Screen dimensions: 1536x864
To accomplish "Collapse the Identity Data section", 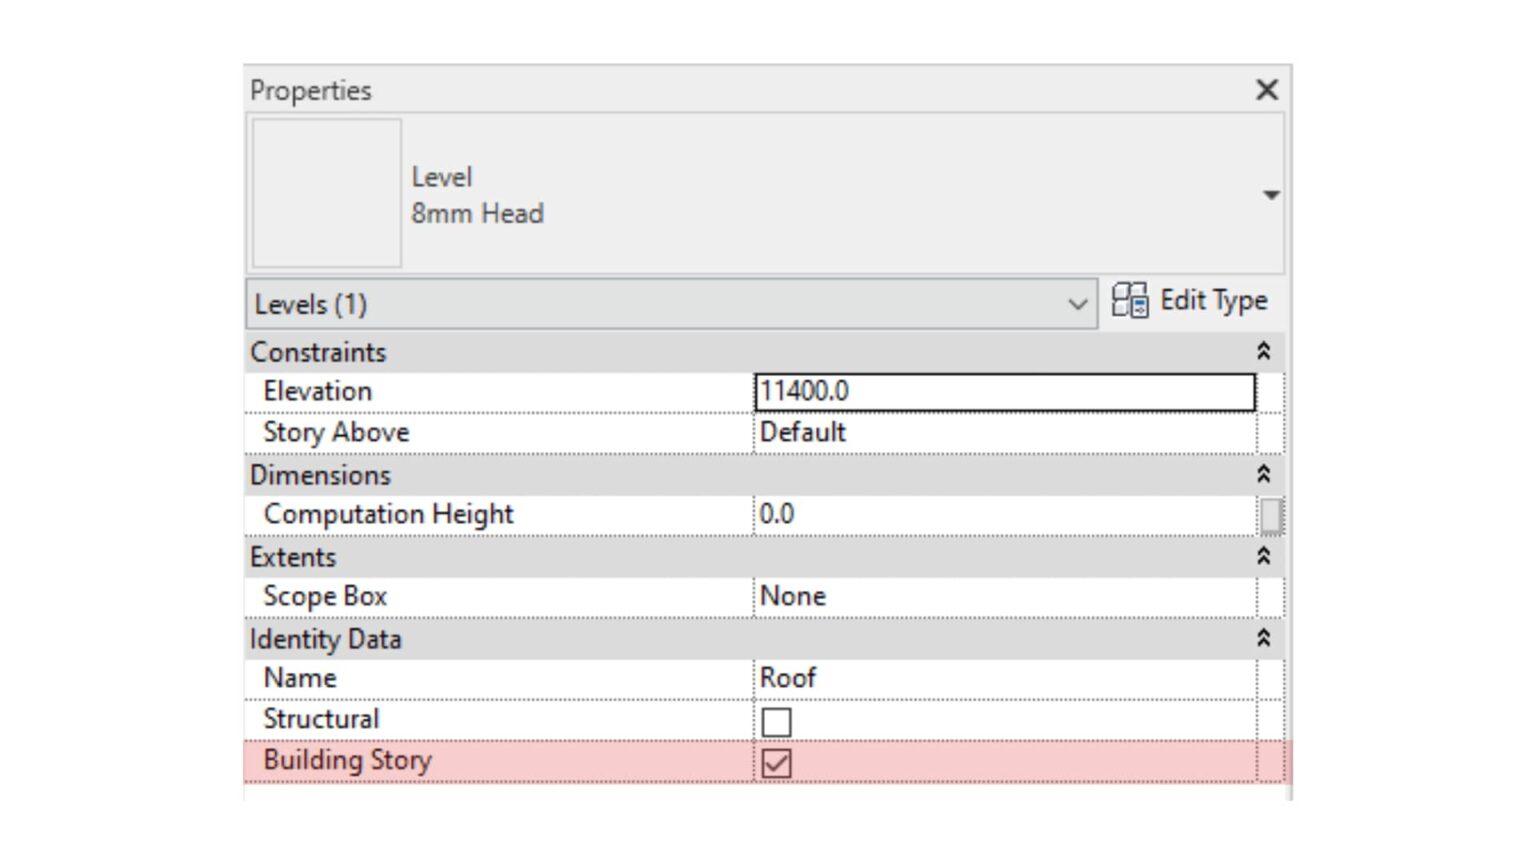I will [x=1264, y=638].
